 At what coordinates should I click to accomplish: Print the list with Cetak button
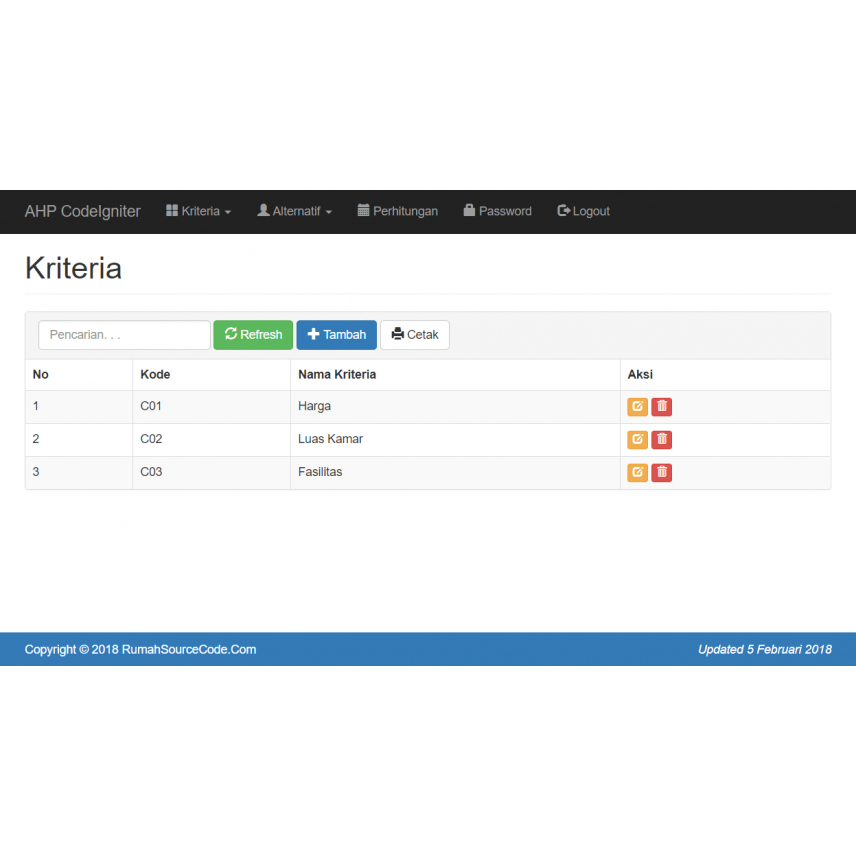coord(415,335)
